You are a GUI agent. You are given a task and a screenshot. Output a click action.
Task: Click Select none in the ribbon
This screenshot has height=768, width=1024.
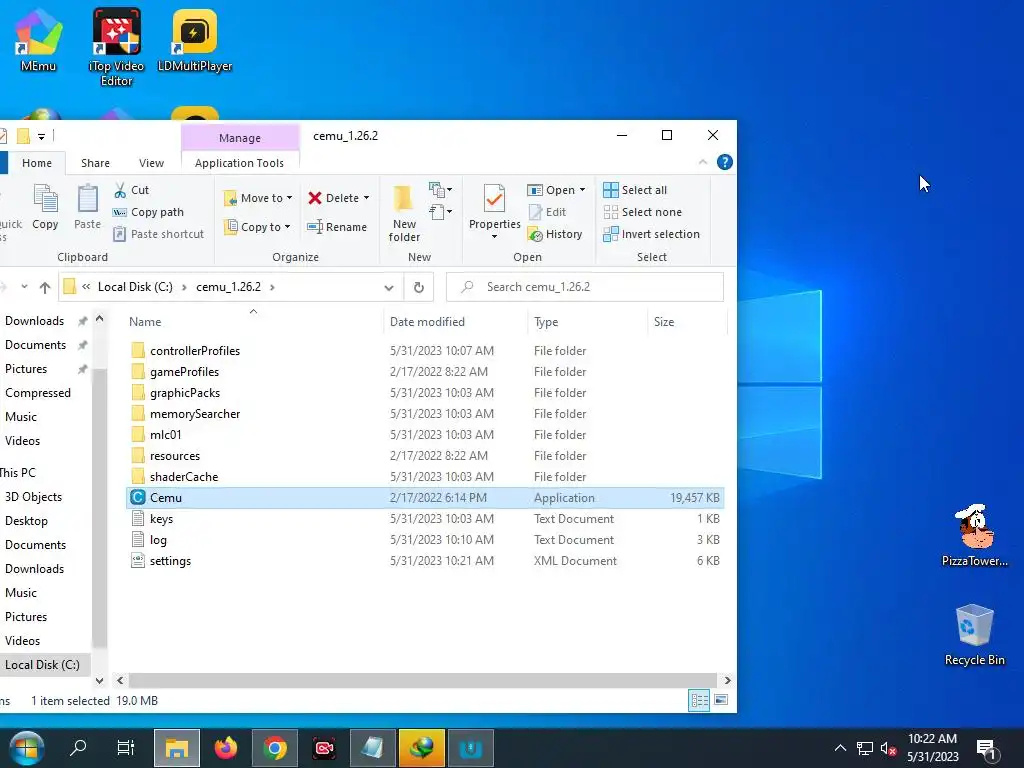coord(643,212)
